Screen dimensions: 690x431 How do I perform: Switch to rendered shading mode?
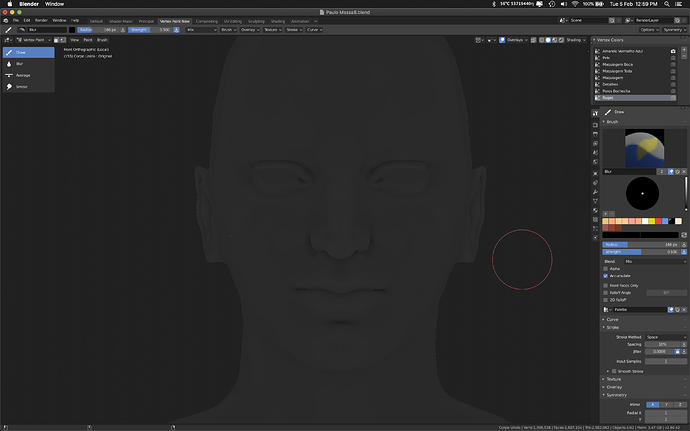(561, 40)
